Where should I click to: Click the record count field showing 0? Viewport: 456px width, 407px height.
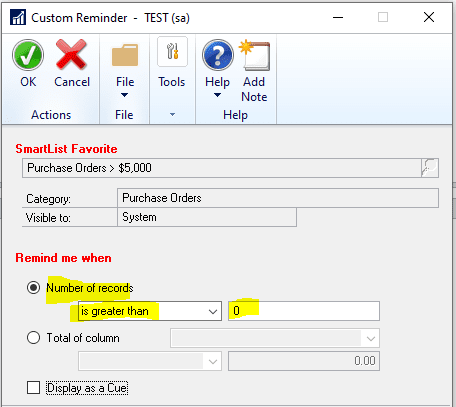tap(304, 311)
